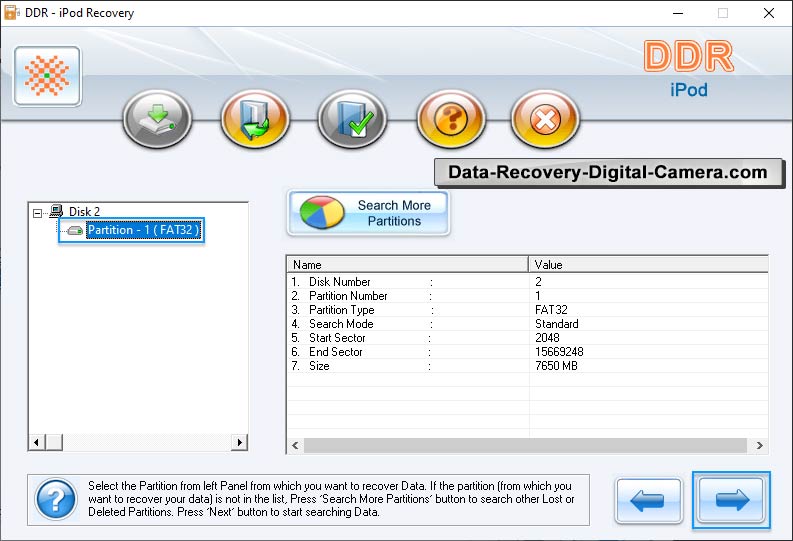Select Partition - 1 (FAT32) entry
The image size is (793, 541).
click(x=144, y=230)
